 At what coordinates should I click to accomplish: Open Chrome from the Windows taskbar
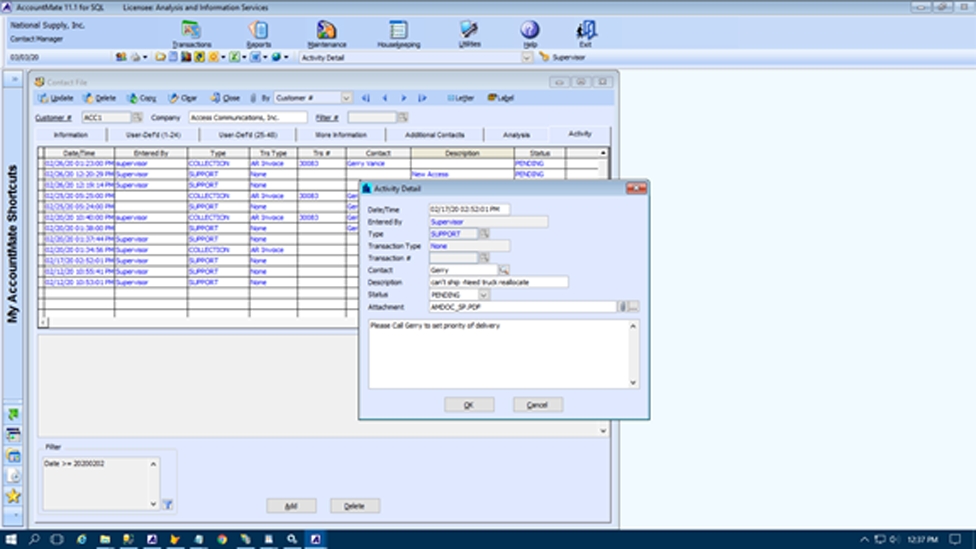(x=222, y=539)
